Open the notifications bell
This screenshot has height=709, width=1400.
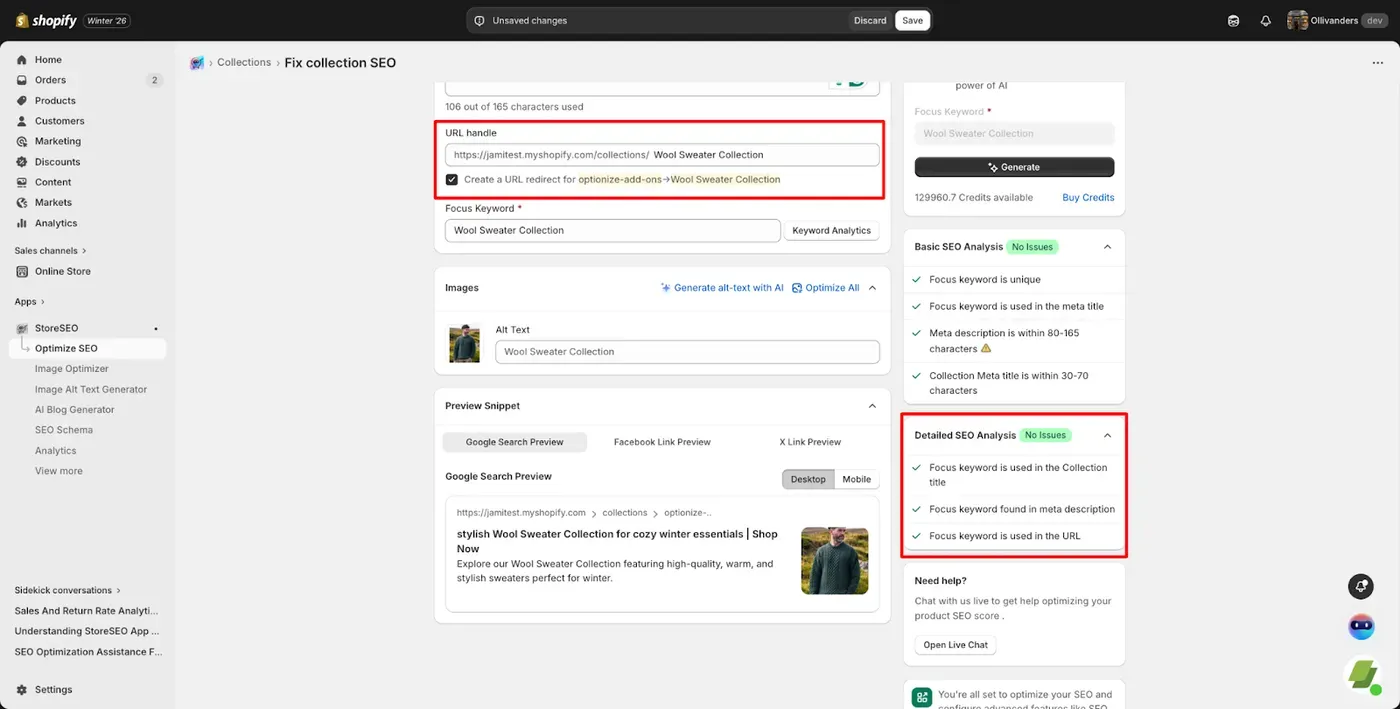[x=1265, y=20]
